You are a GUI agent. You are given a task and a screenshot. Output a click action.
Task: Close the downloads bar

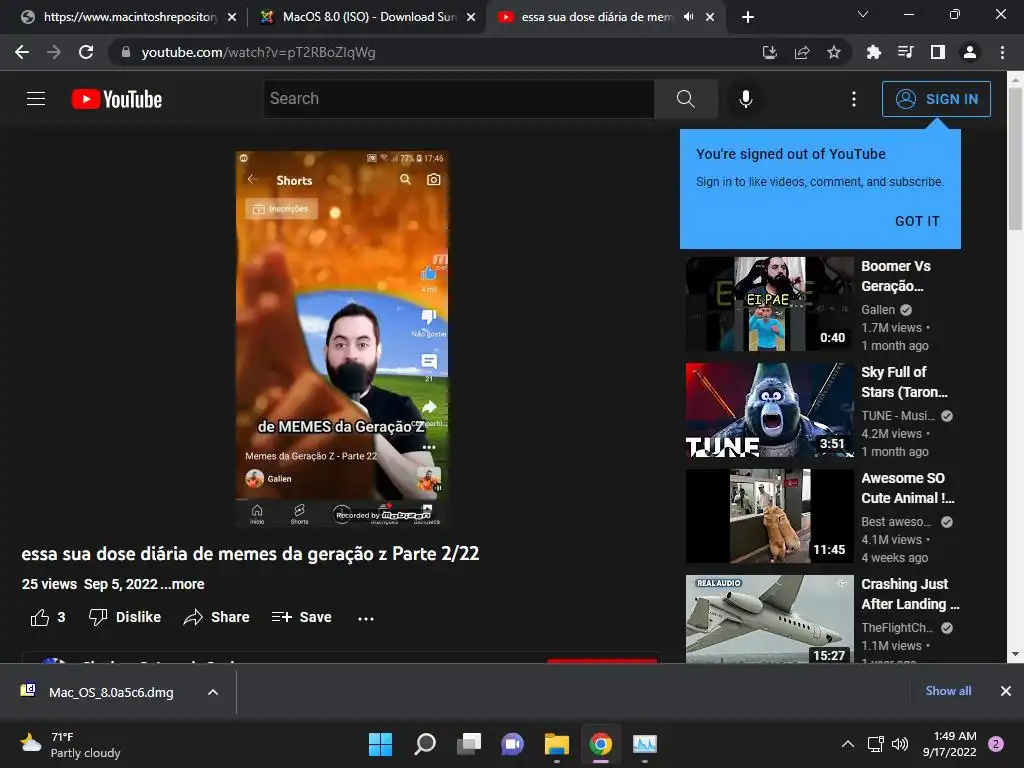(1006, 691)
